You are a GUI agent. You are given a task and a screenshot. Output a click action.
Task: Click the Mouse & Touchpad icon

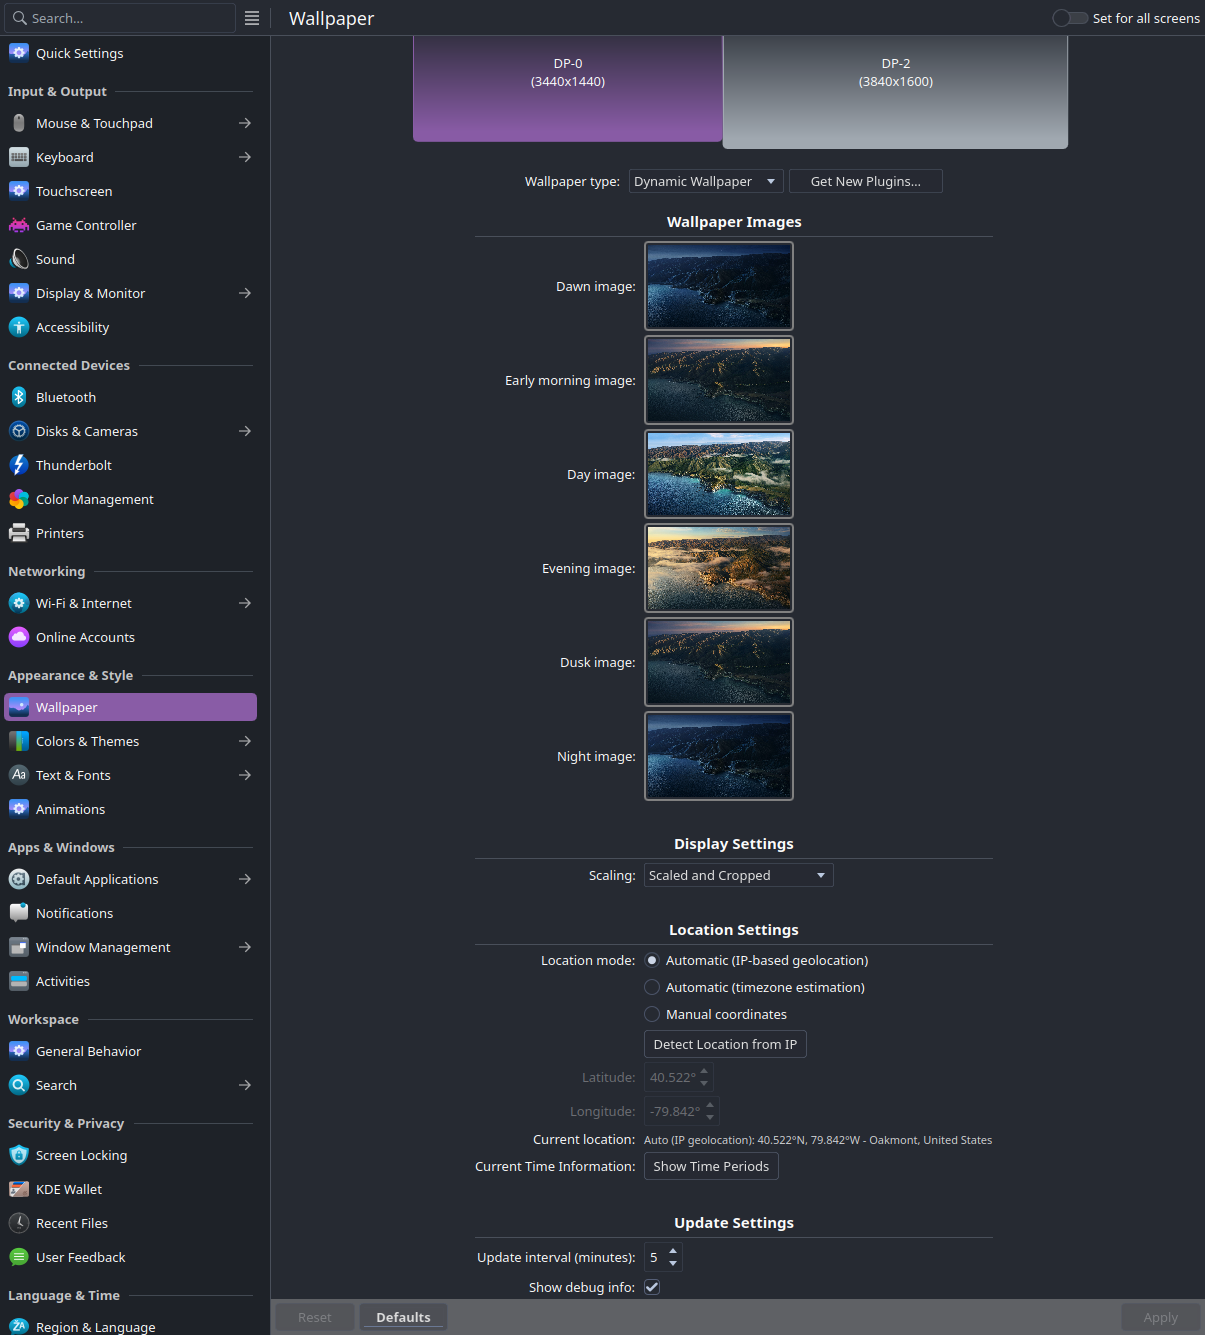tap(19, 123)
